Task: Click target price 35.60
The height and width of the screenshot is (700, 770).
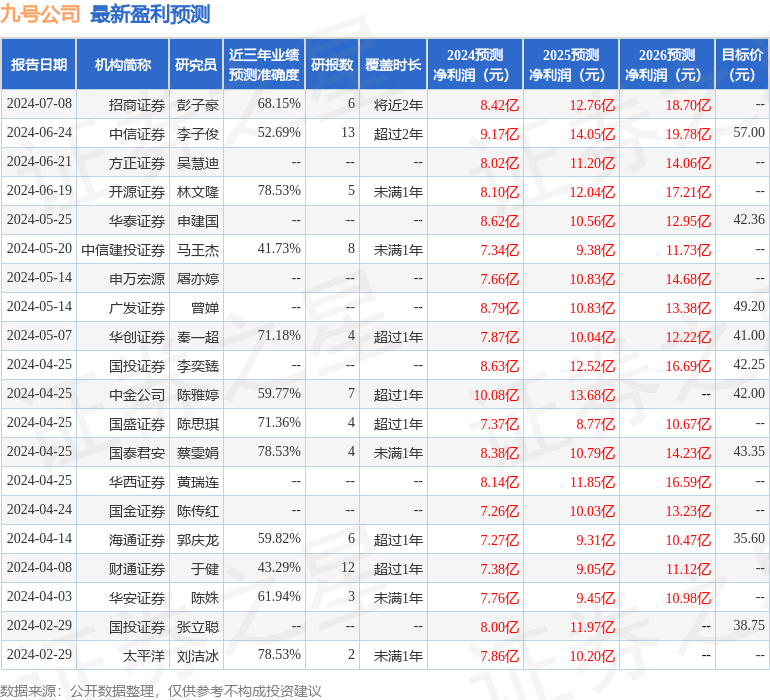Action: click(x=749, y=538)
